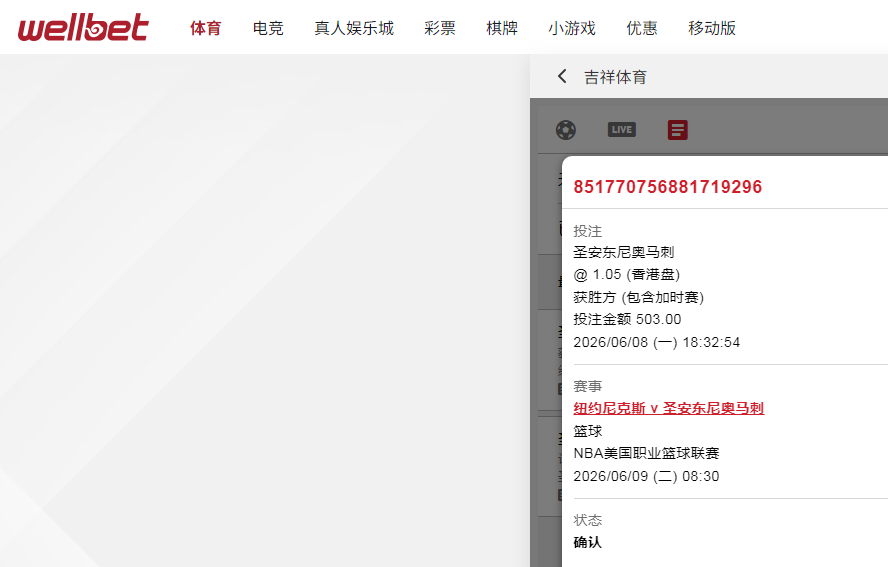View 优惠 promotions page
Image resolution: width=888 pixels, height=567 pixels.
pos(642,28)
